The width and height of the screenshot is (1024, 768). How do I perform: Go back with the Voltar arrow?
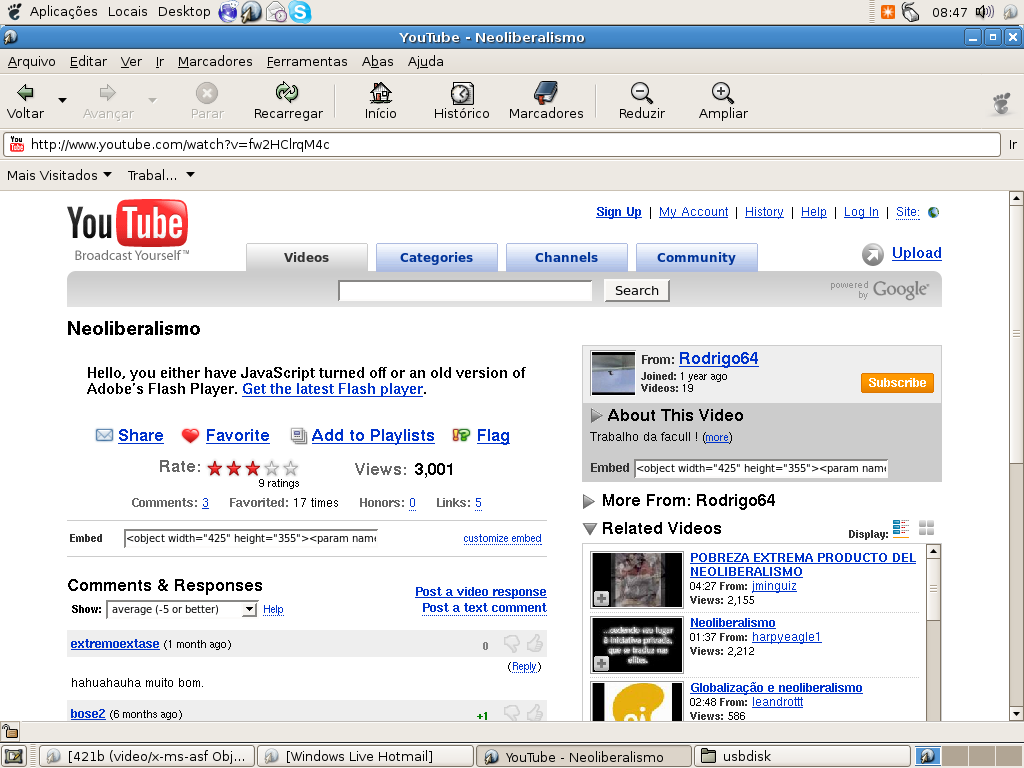(x=25, y=93)
